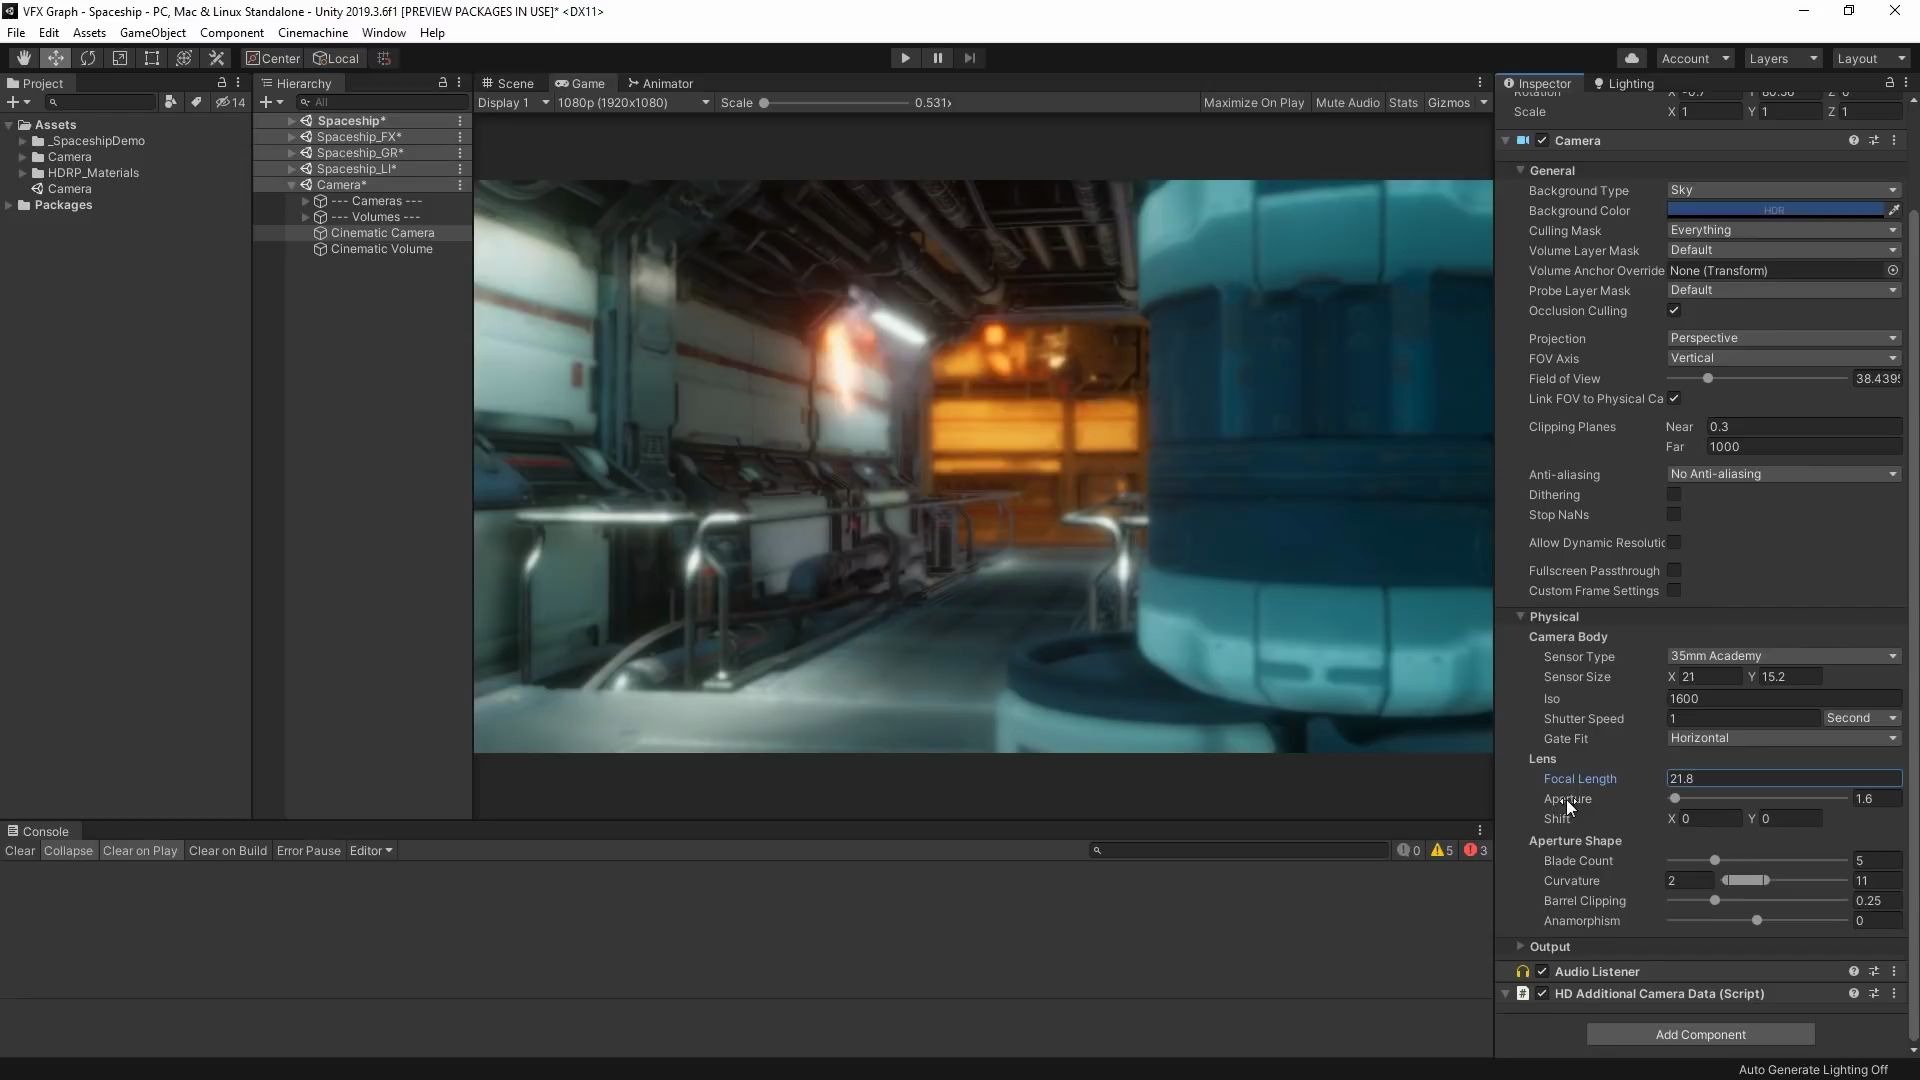Select the Cinematic Camera in the Hierarchy
Screen dimensions: 1920x1080
click(383, 233)
